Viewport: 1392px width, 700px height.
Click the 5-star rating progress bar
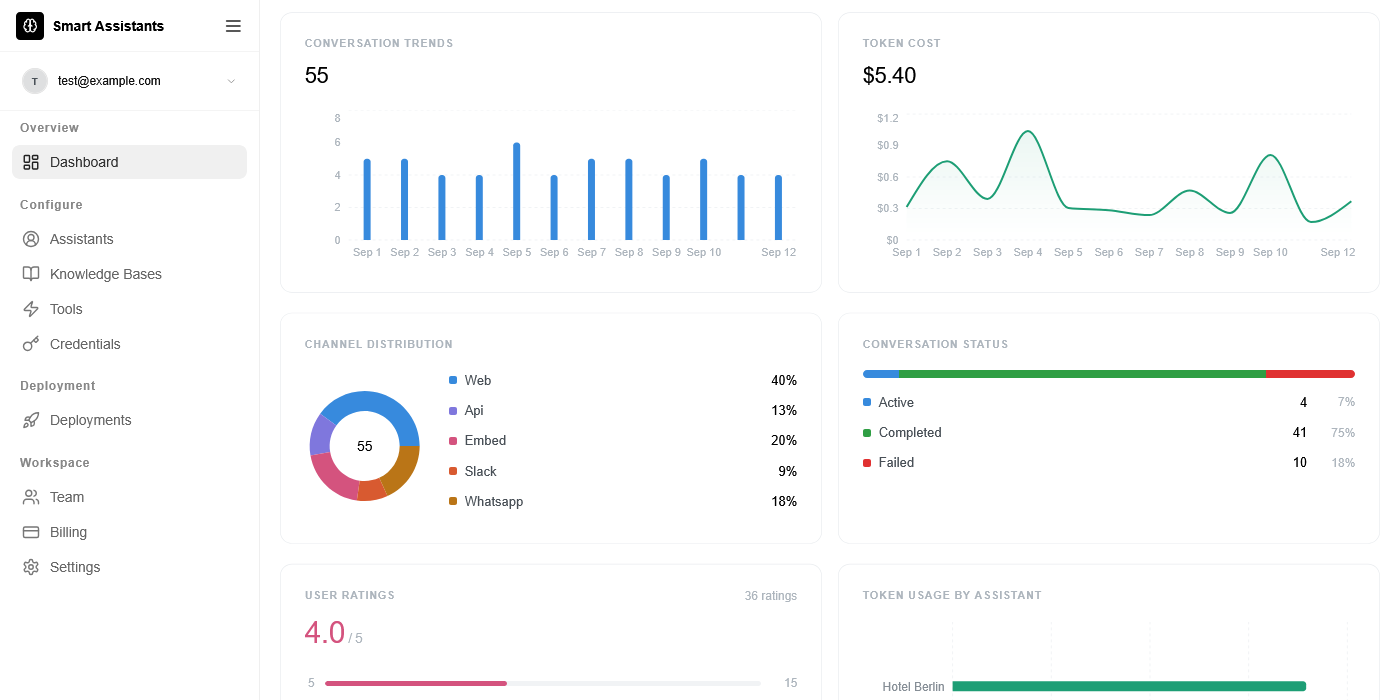(x=543, y=683)
